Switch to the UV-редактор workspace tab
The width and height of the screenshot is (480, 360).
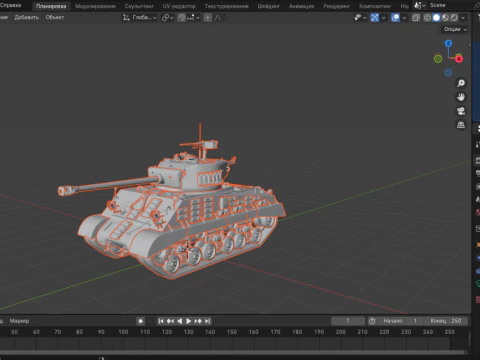(179, 6)
